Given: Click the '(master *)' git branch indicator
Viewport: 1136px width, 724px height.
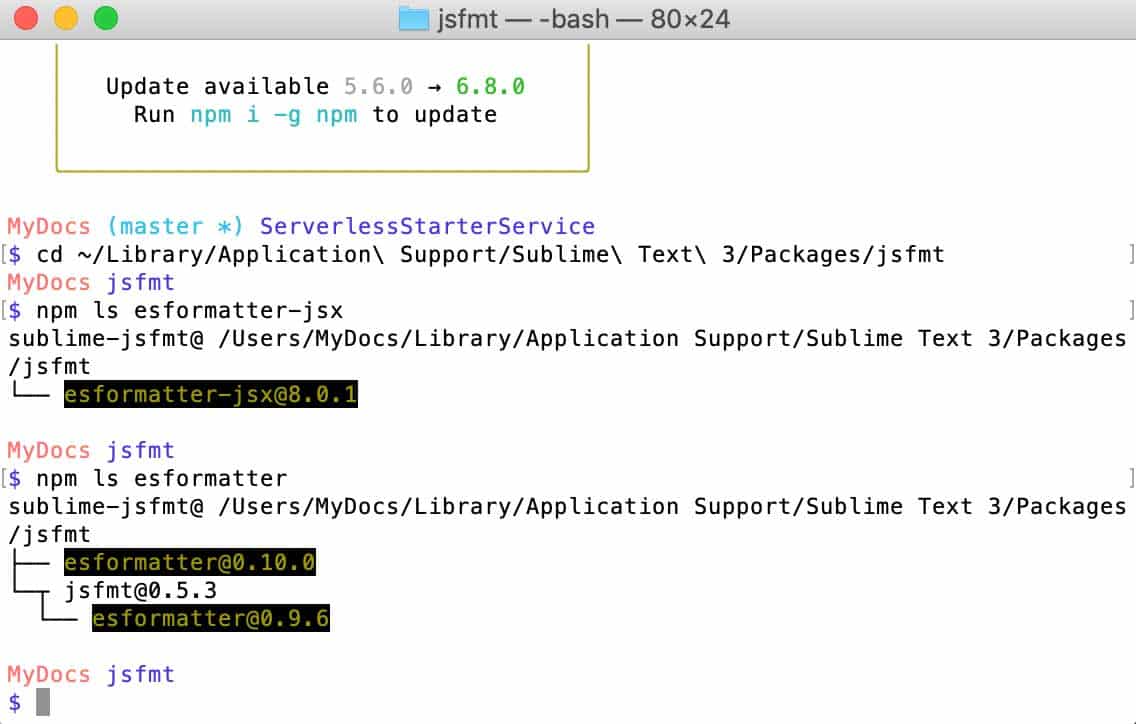Looking at the screenshot, I should (x=175, y=227).
